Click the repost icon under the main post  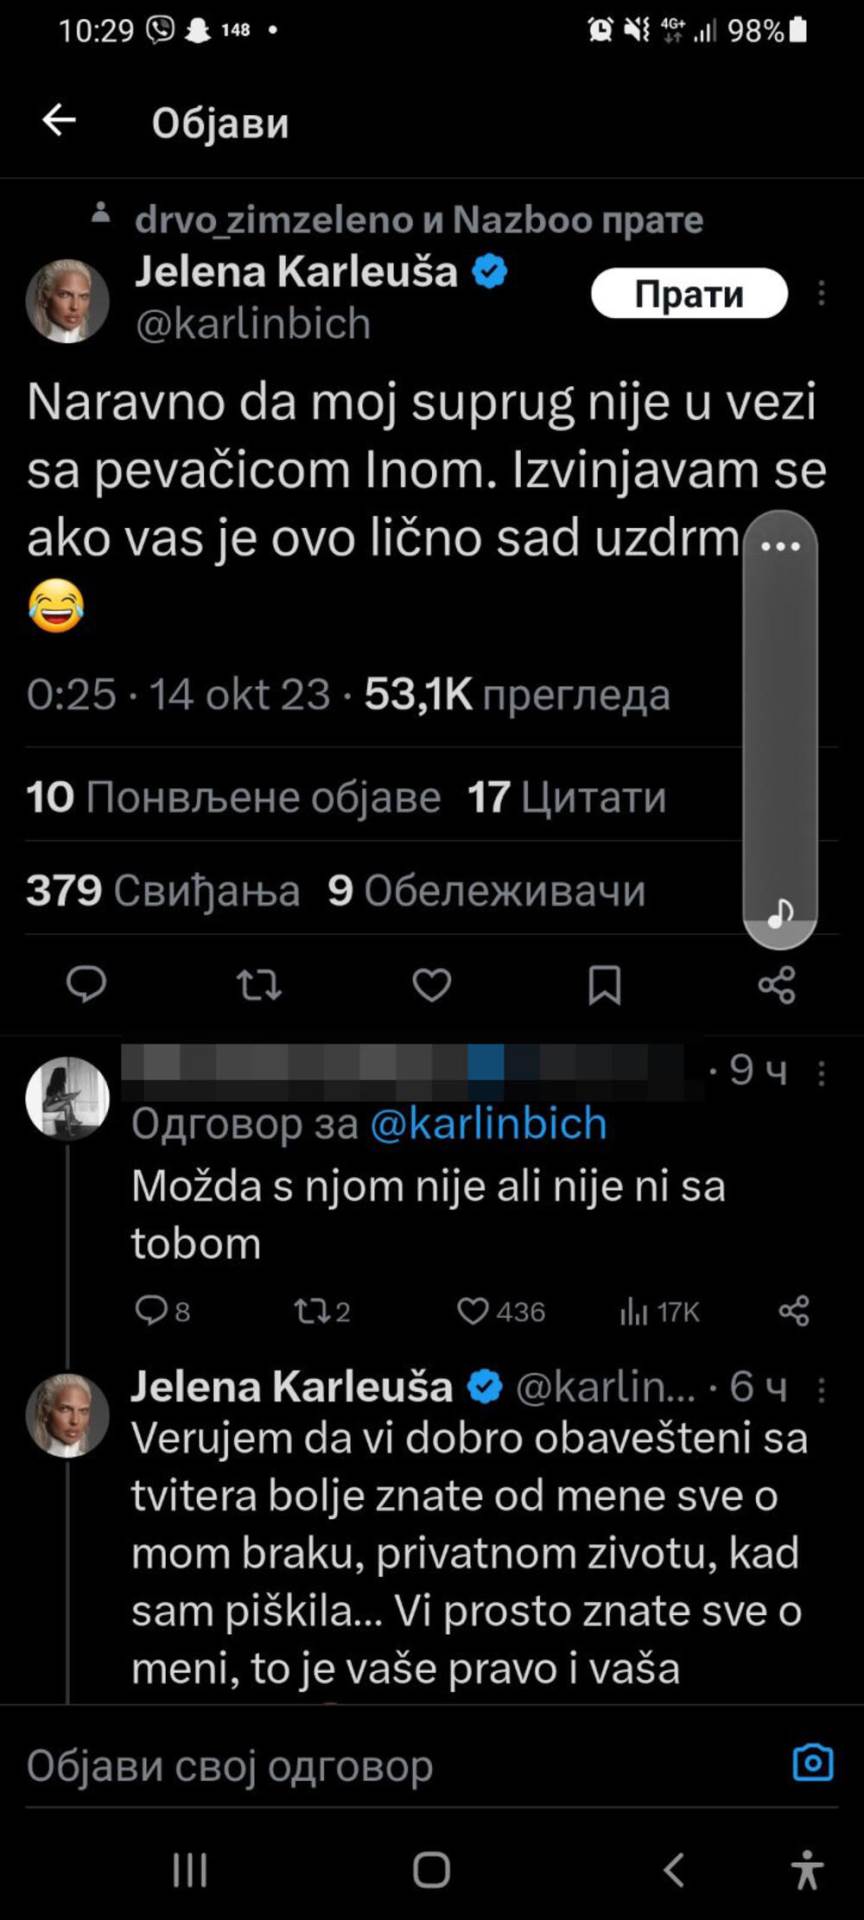[x=258, y=986]
